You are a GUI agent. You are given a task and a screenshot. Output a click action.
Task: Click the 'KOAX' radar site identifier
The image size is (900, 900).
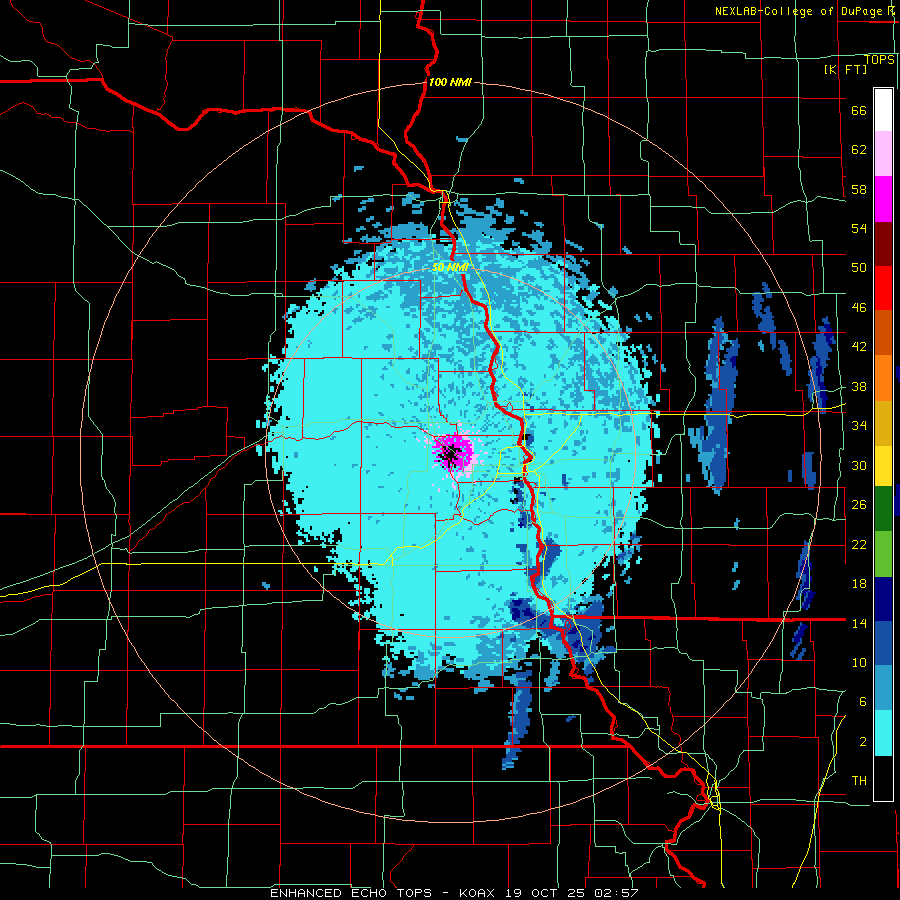479,893
